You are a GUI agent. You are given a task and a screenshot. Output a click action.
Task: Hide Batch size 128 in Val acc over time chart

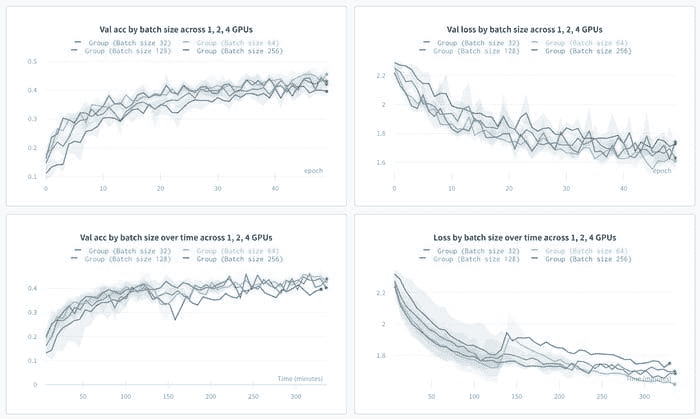click(x=126, y=259)
